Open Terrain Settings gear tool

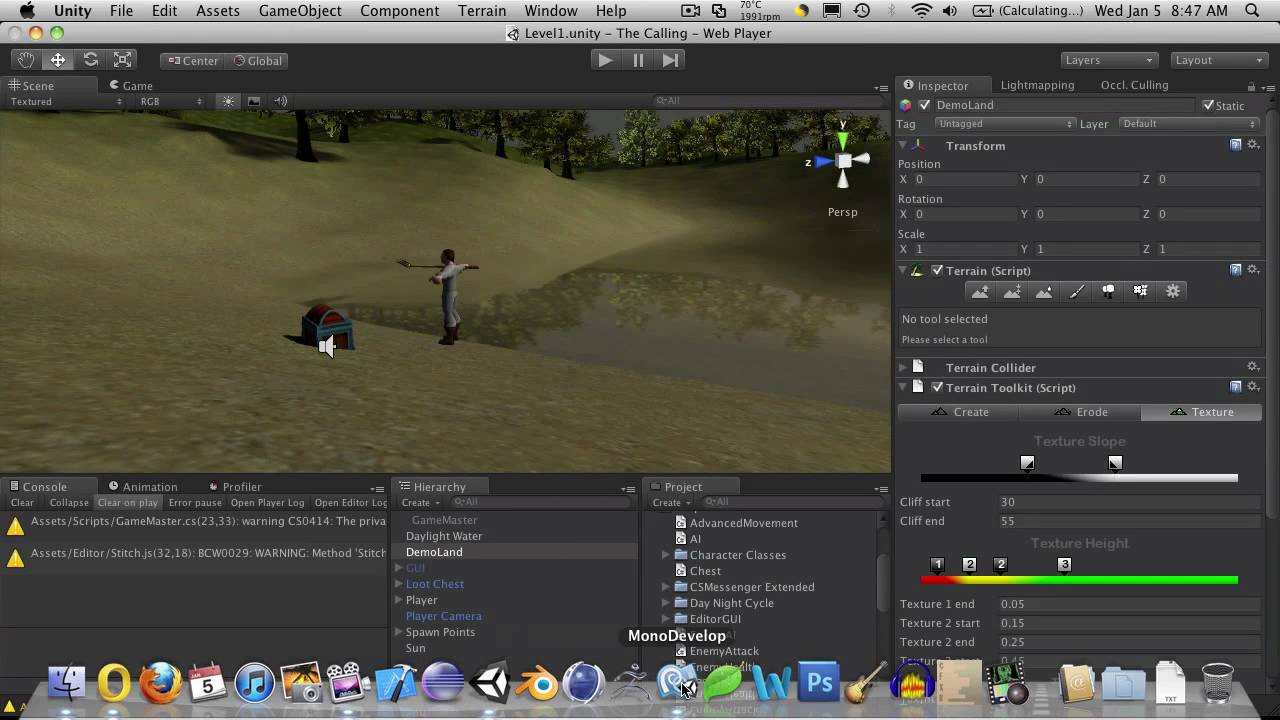click(x=1173, y=291)
